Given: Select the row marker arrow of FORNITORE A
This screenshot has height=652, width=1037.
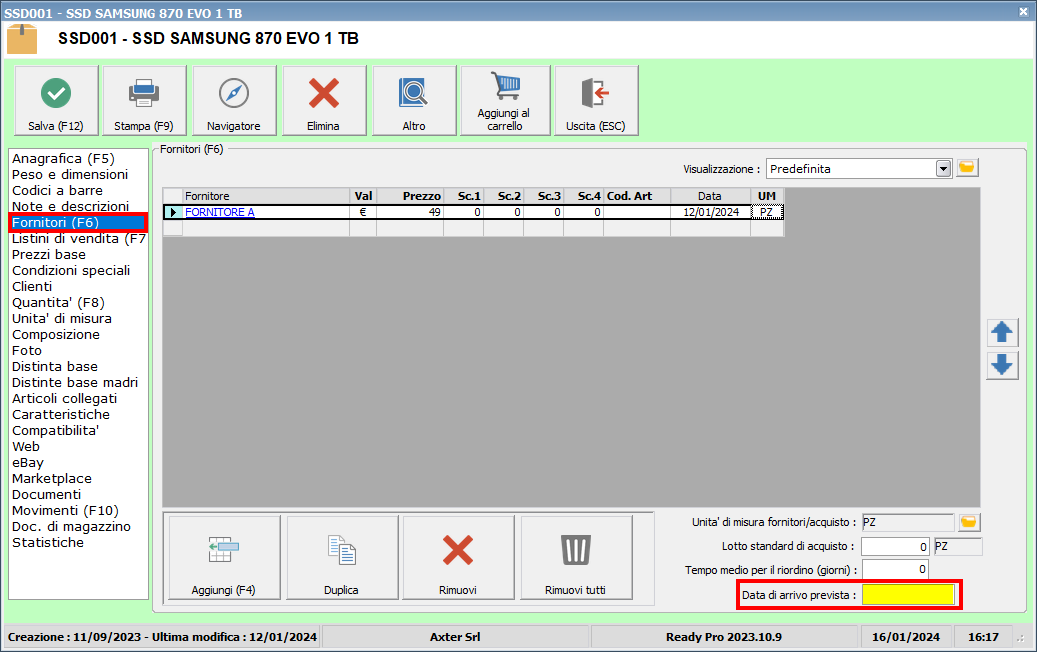Looking at the screenshot, I should point(173,212).
